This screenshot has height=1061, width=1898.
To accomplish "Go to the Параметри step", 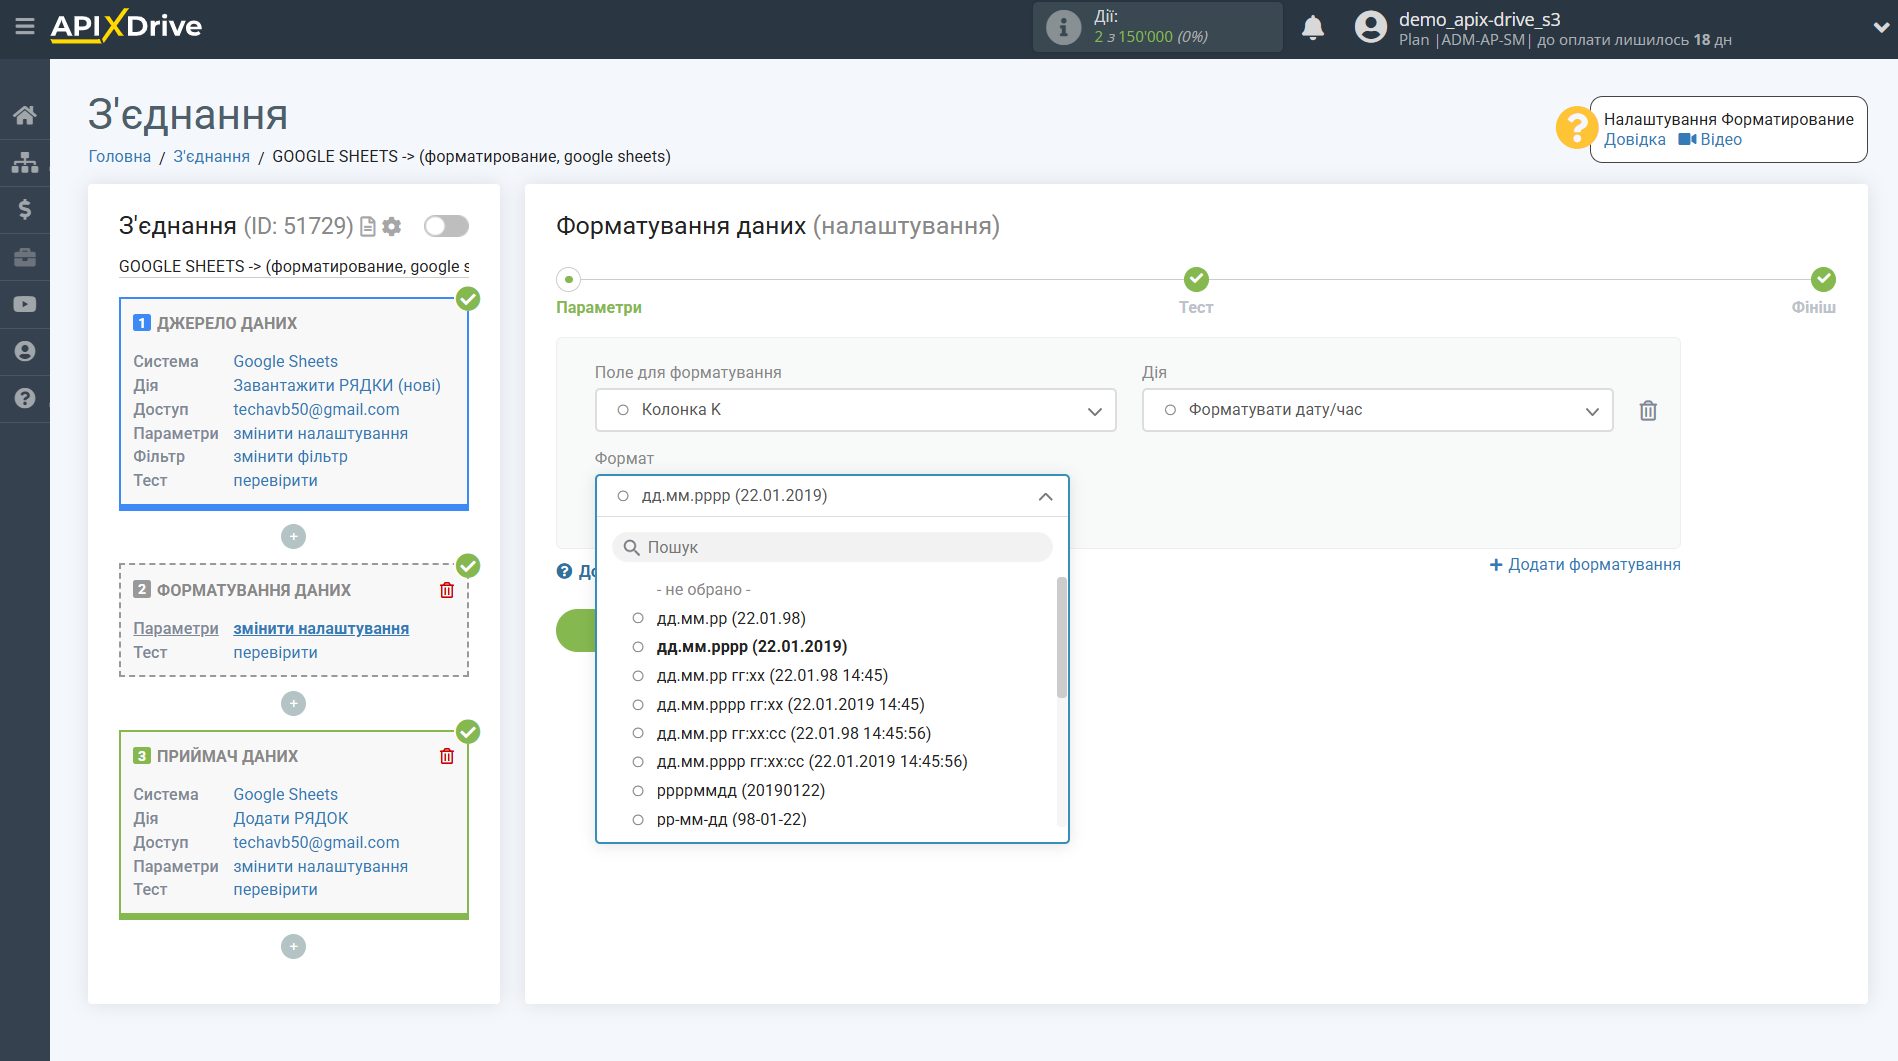I will tap(598, 307).
